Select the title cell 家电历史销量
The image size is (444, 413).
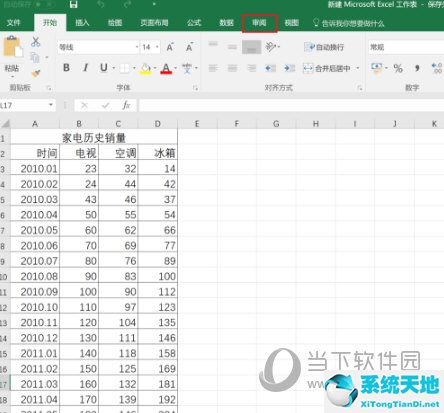(x=94, y=137)
